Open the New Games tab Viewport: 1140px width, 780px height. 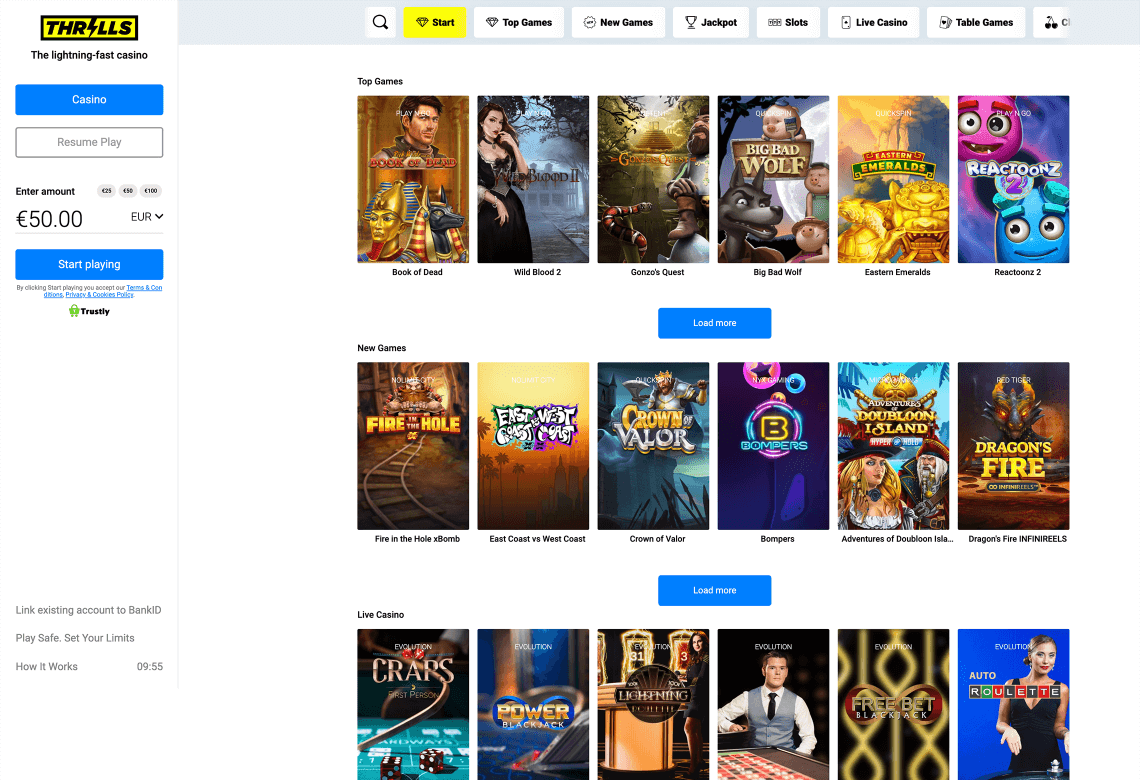point(618,23)
